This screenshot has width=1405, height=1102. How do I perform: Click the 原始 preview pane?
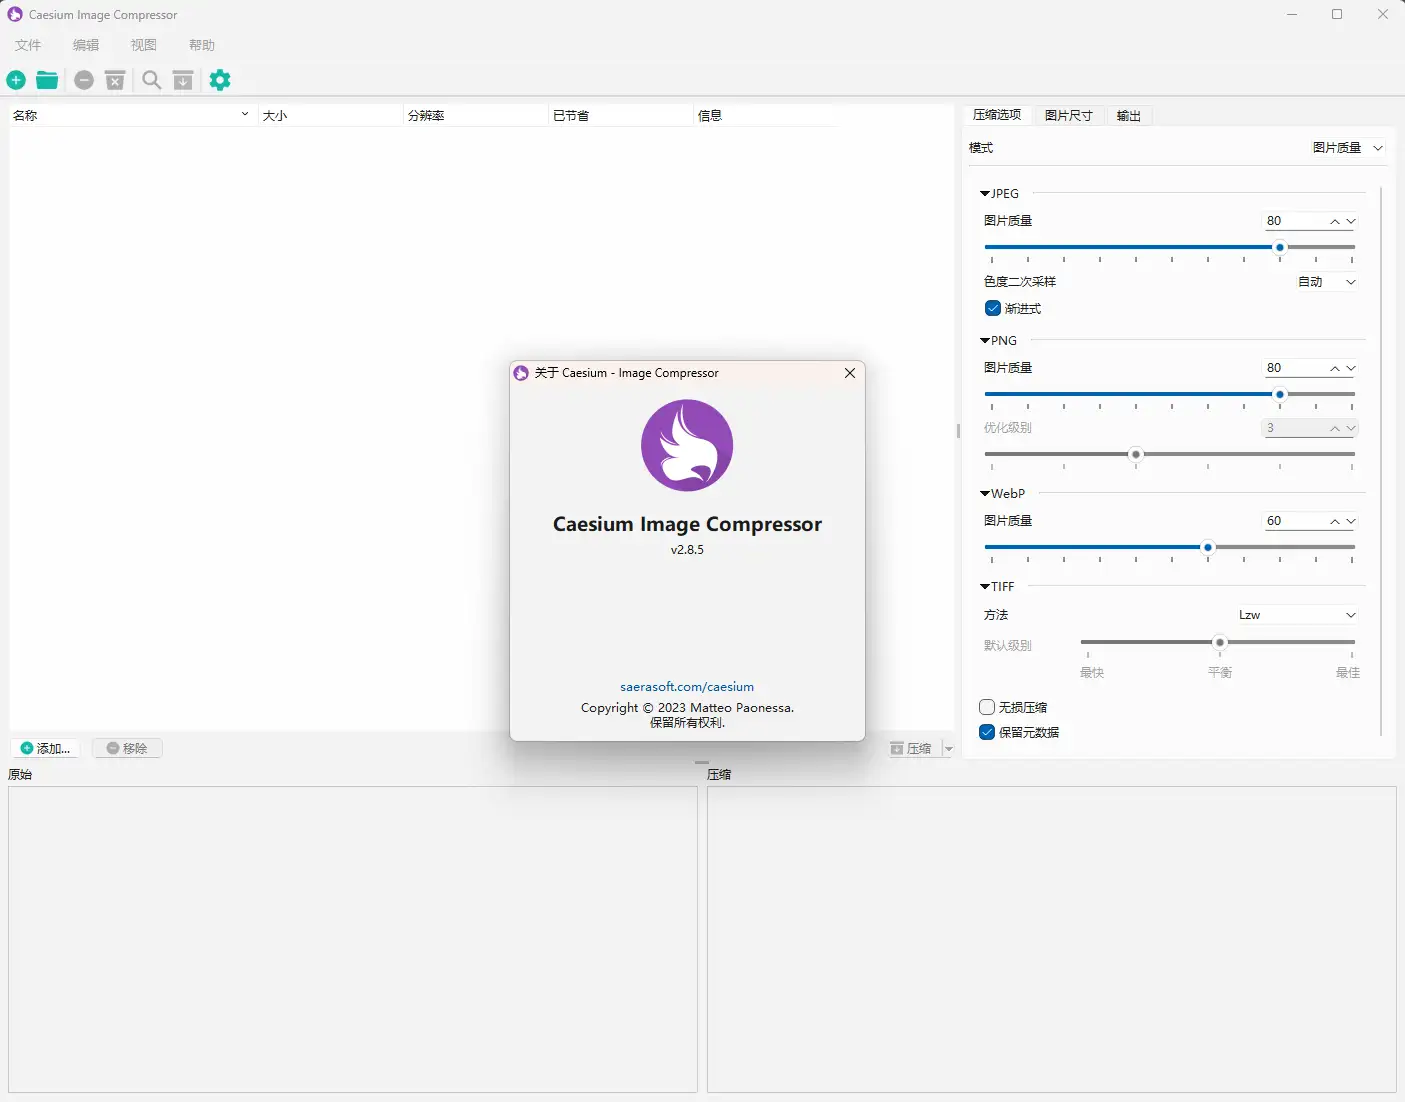point(353,939)
